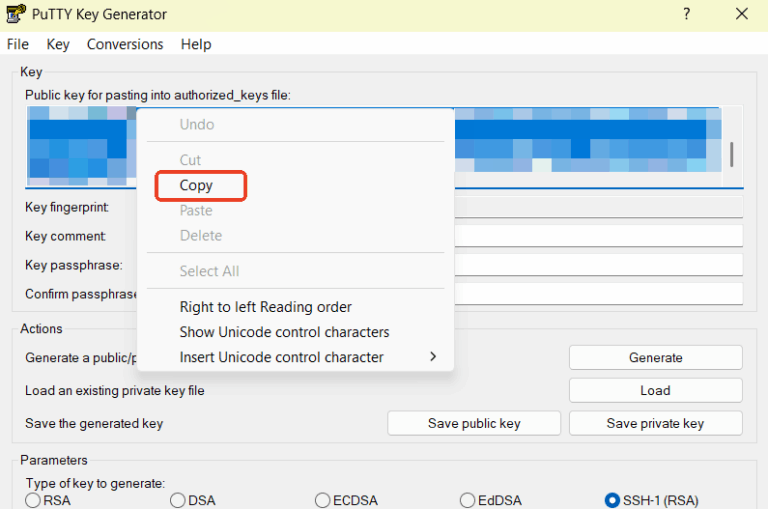Screen dimensions: 768x509
Task: Choose Undo in the context menu
Action: [295, 124]
